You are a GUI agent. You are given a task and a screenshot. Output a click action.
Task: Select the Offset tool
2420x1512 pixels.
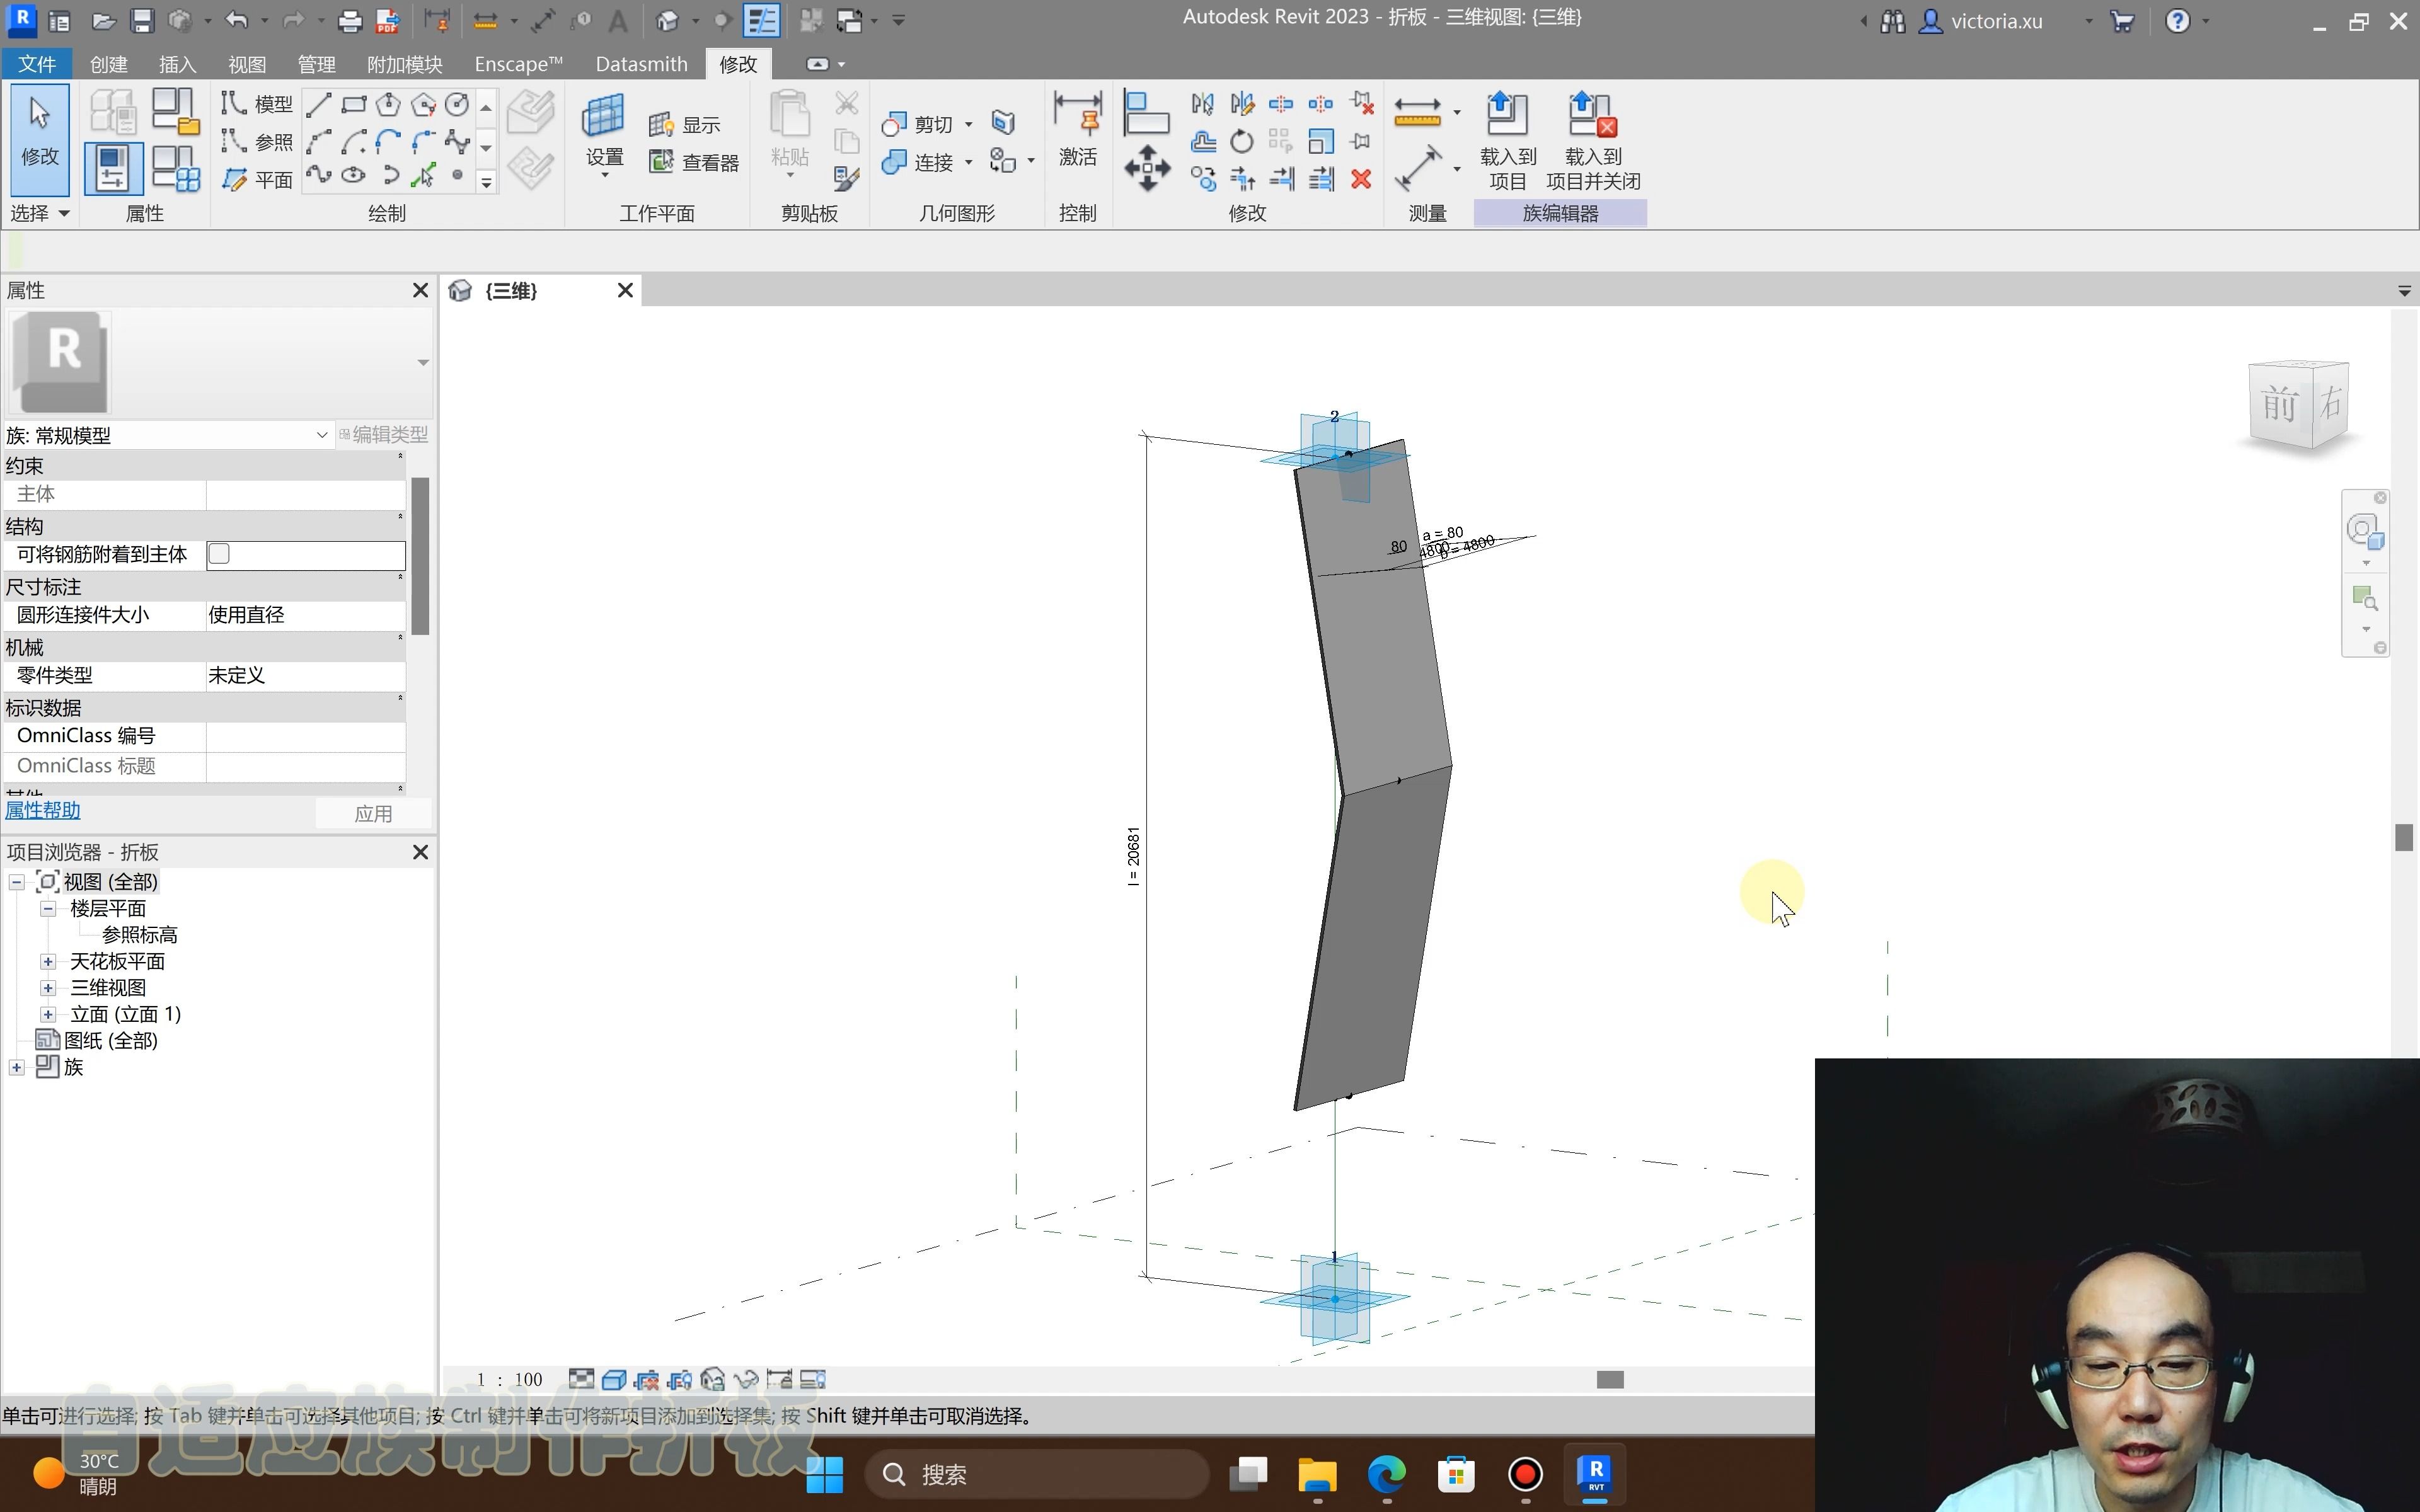1203,141
